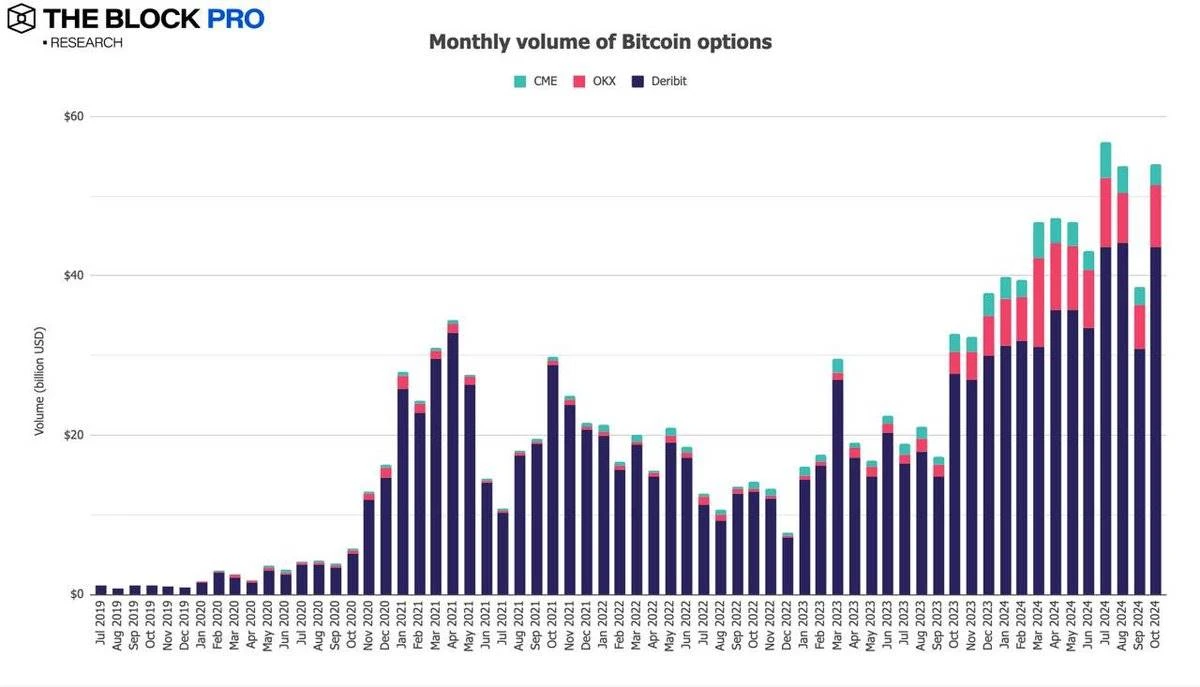
Task: Click the Deribit segment of the Jul 2024 bar
Action: (1105, 420)
